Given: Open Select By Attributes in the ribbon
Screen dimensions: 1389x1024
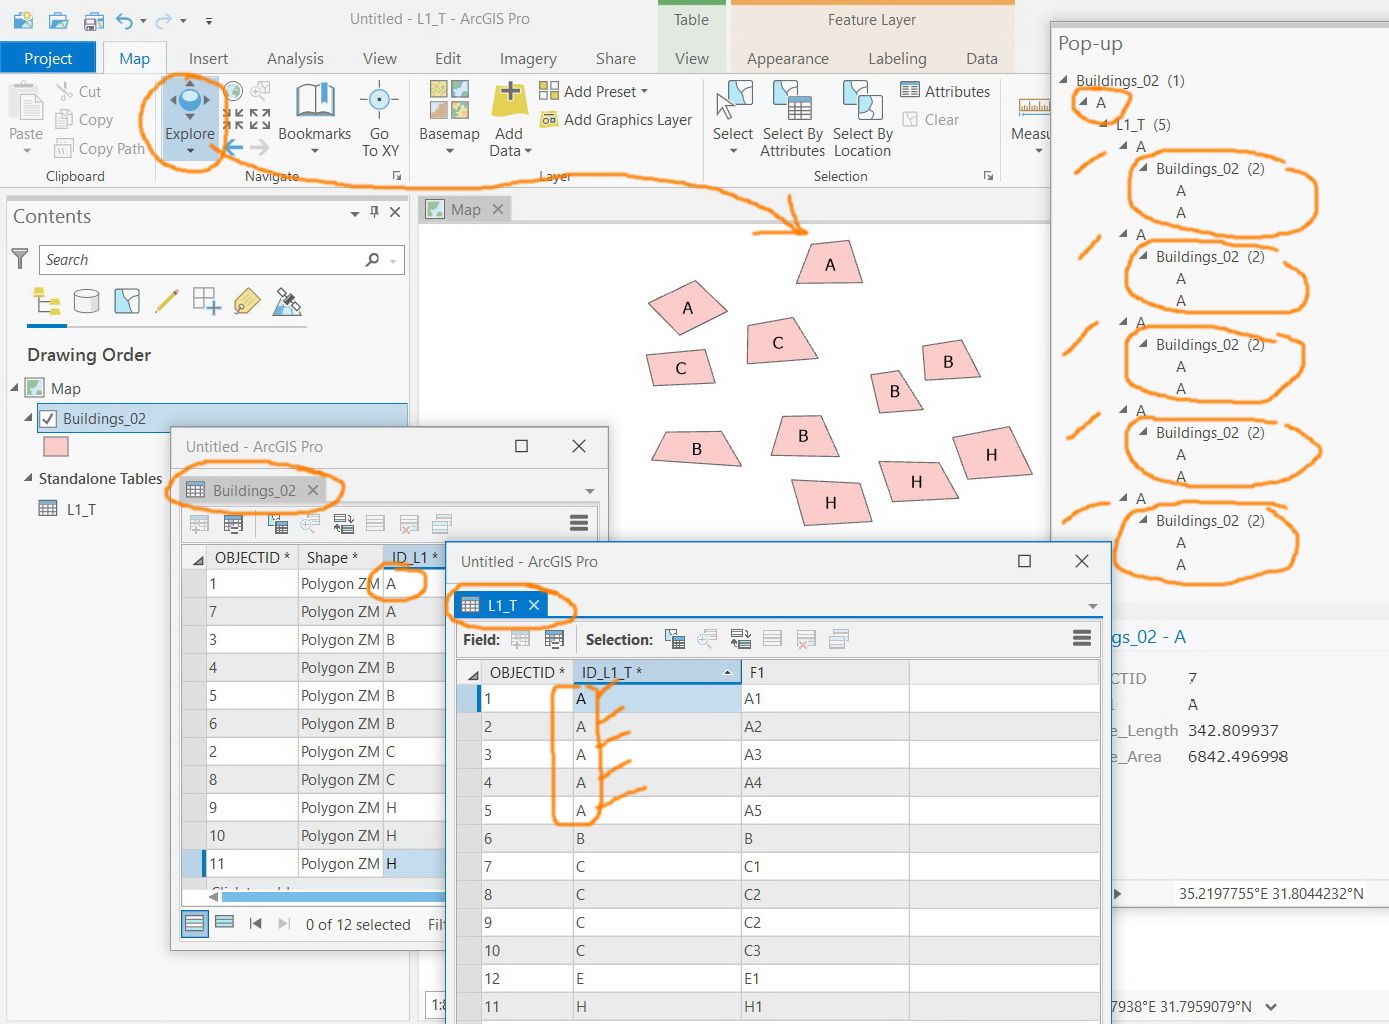Looking at the screenshot, I should tap(792, 118).
